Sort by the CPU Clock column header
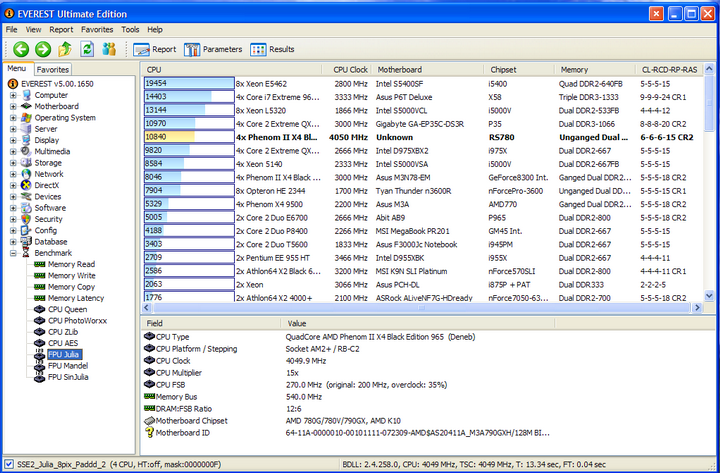This screenshot has width=720, height=473. pos(348,69)
